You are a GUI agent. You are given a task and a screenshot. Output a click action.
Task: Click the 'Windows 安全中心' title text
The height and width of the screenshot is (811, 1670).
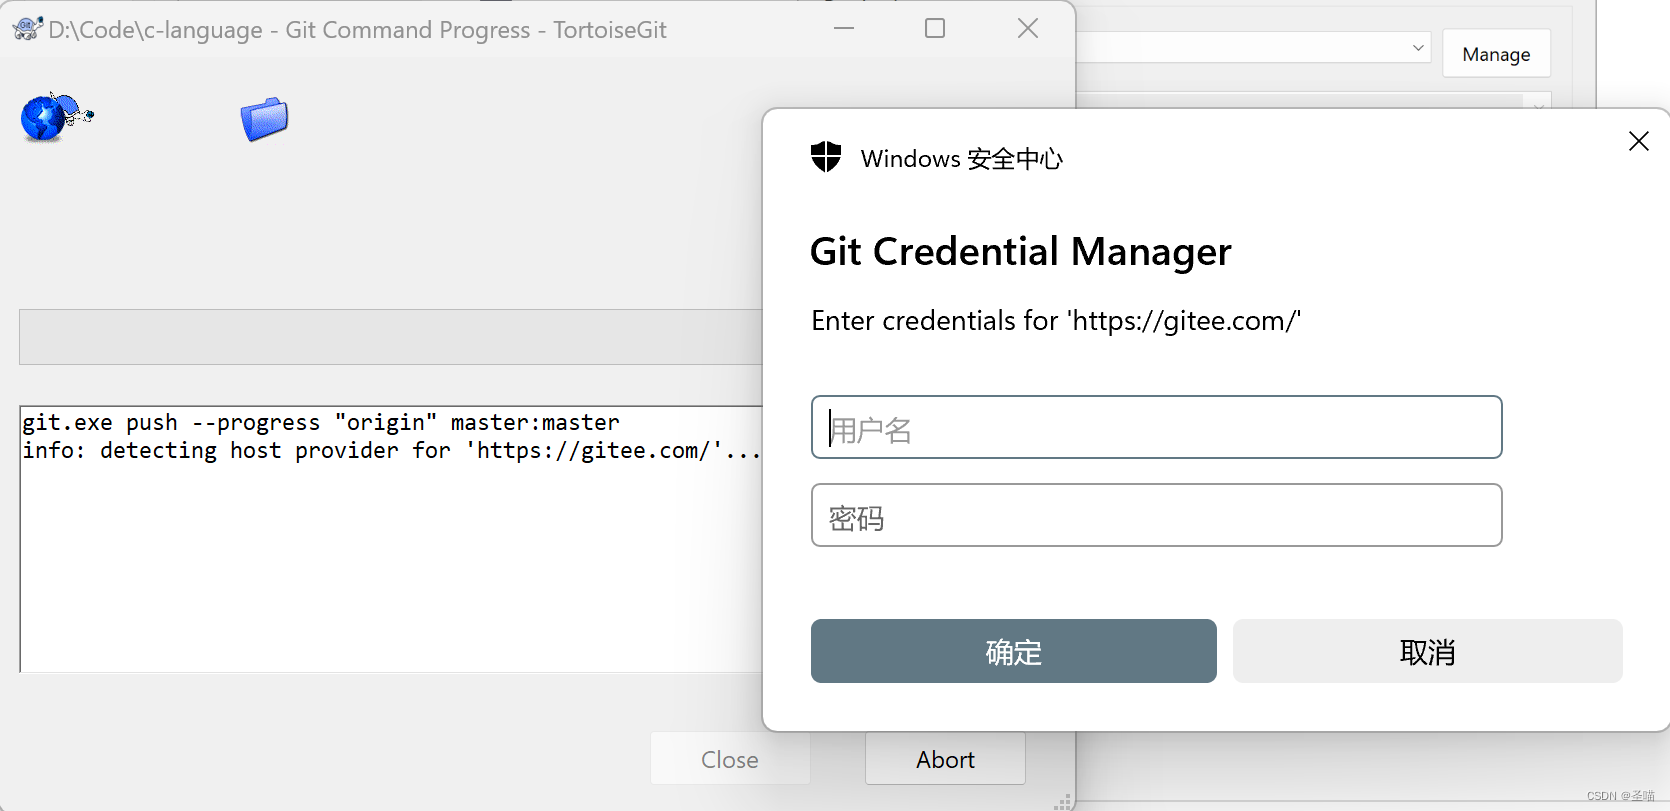point(961,158)
